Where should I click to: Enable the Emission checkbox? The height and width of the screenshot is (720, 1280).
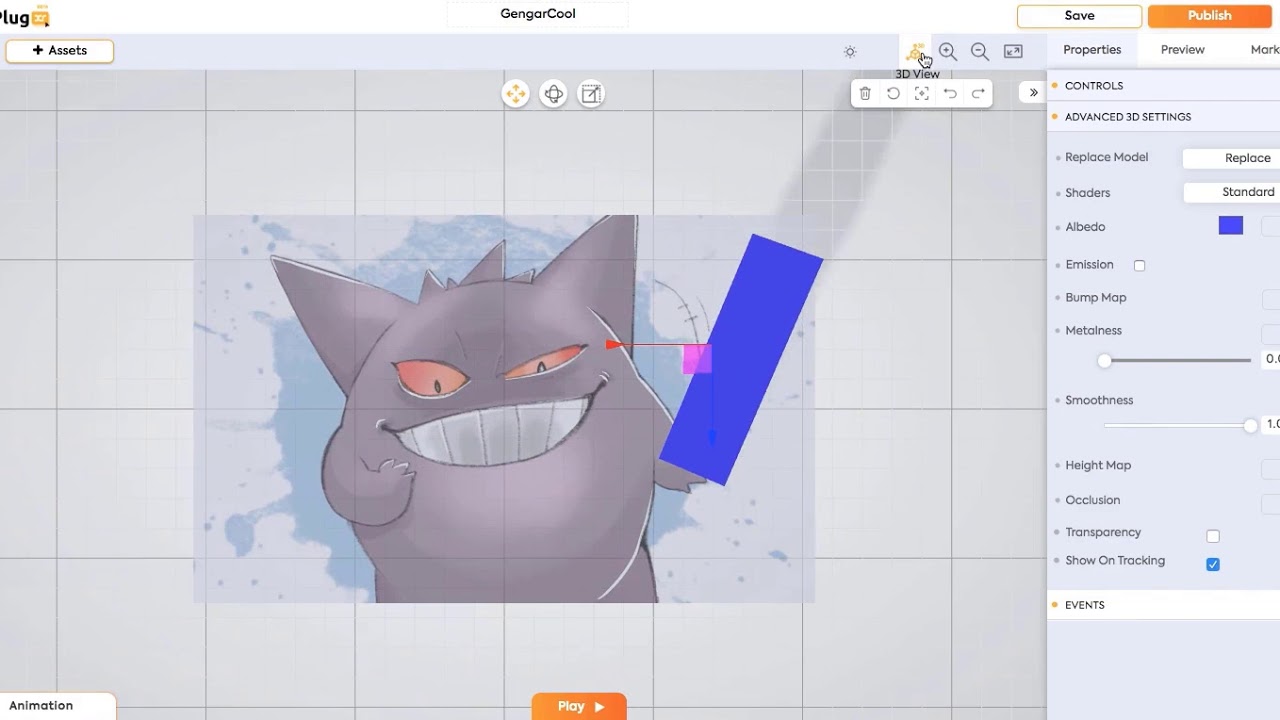pyautogui.click(x=1139, y=265)
